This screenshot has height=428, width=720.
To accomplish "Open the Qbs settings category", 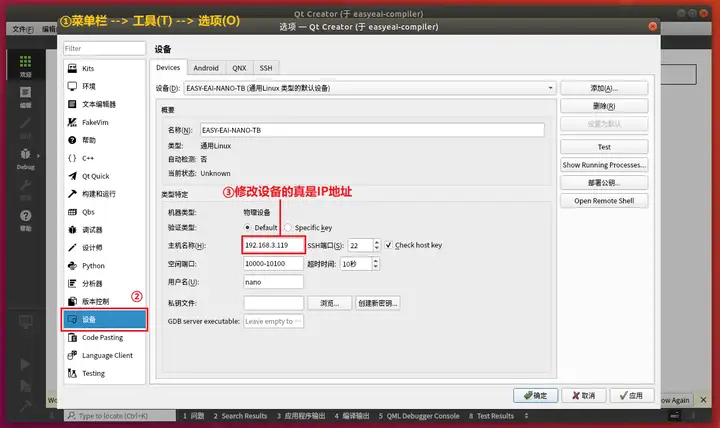I will [x=104, y=212].
